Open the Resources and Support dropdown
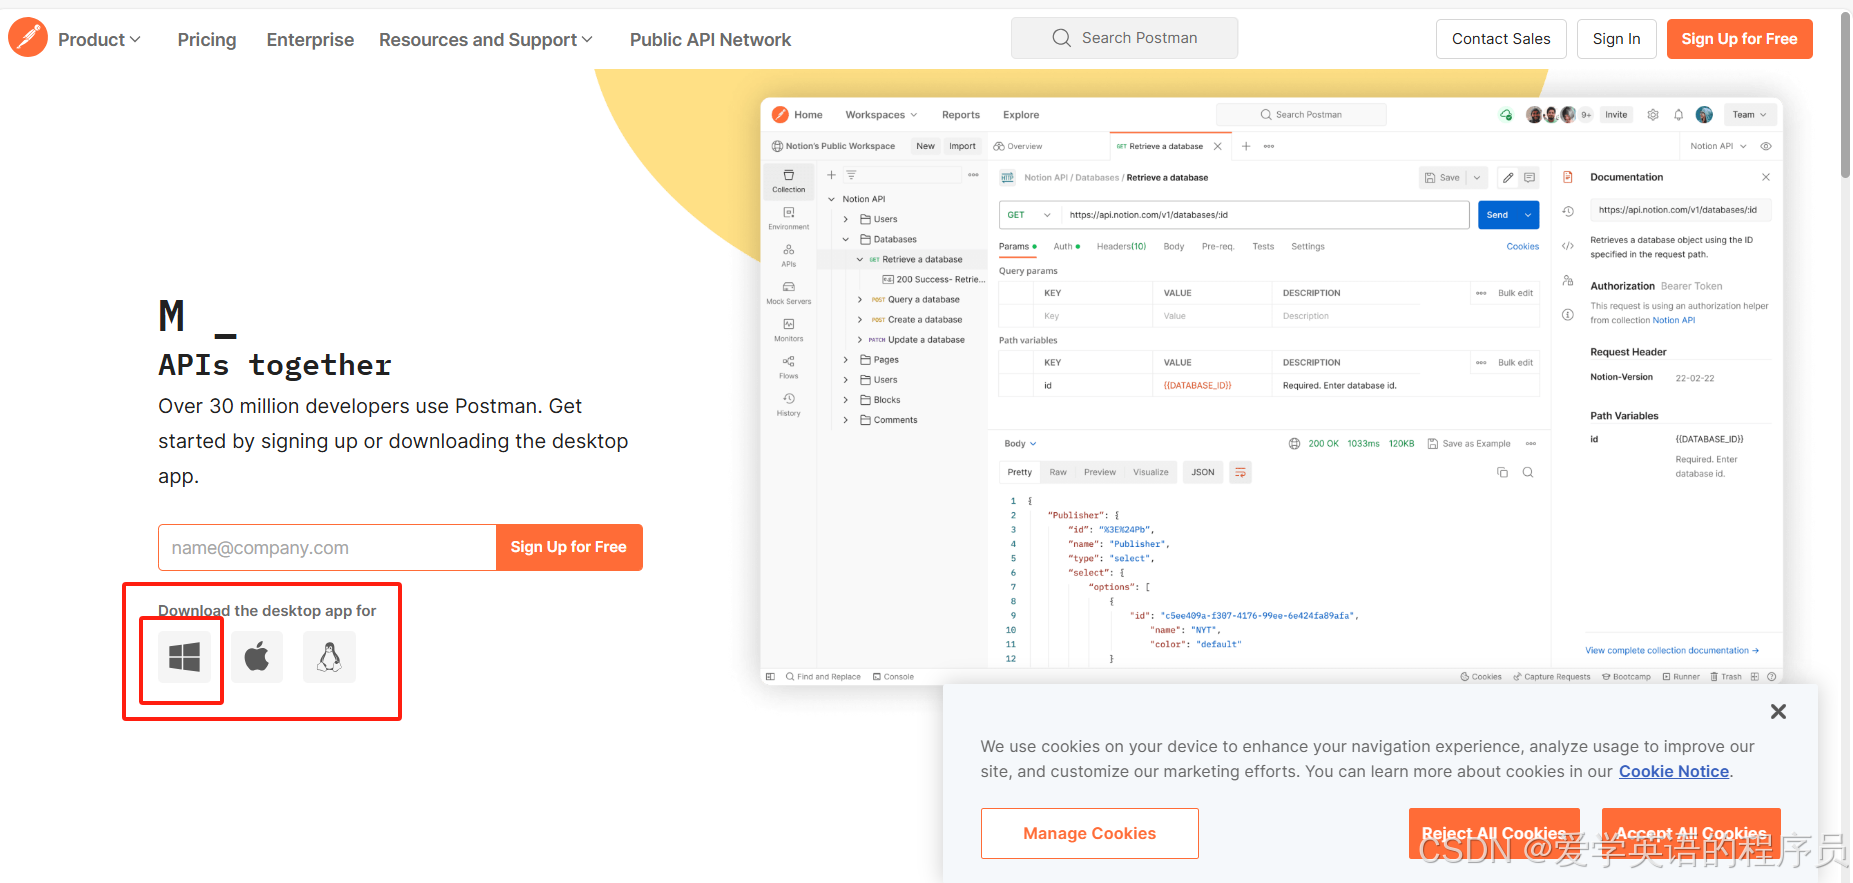The height and width of the screenshot is (883, 1853). [486, 39]
